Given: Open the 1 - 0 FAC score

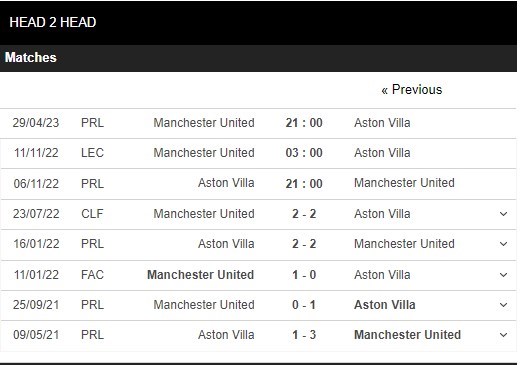Looking at the screenshot, I should (x=304, y=275).
